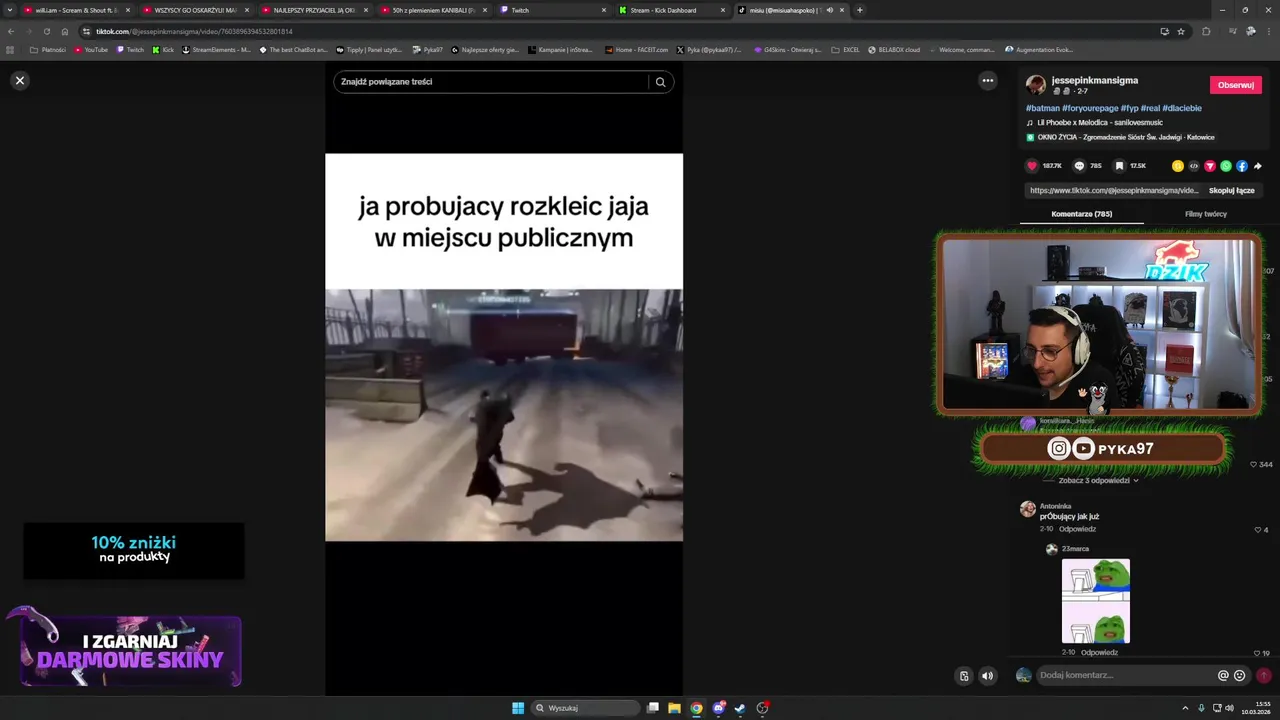1280x720 pixels.
Task: Click the embed code icon
Action: tap(1193, 166)
